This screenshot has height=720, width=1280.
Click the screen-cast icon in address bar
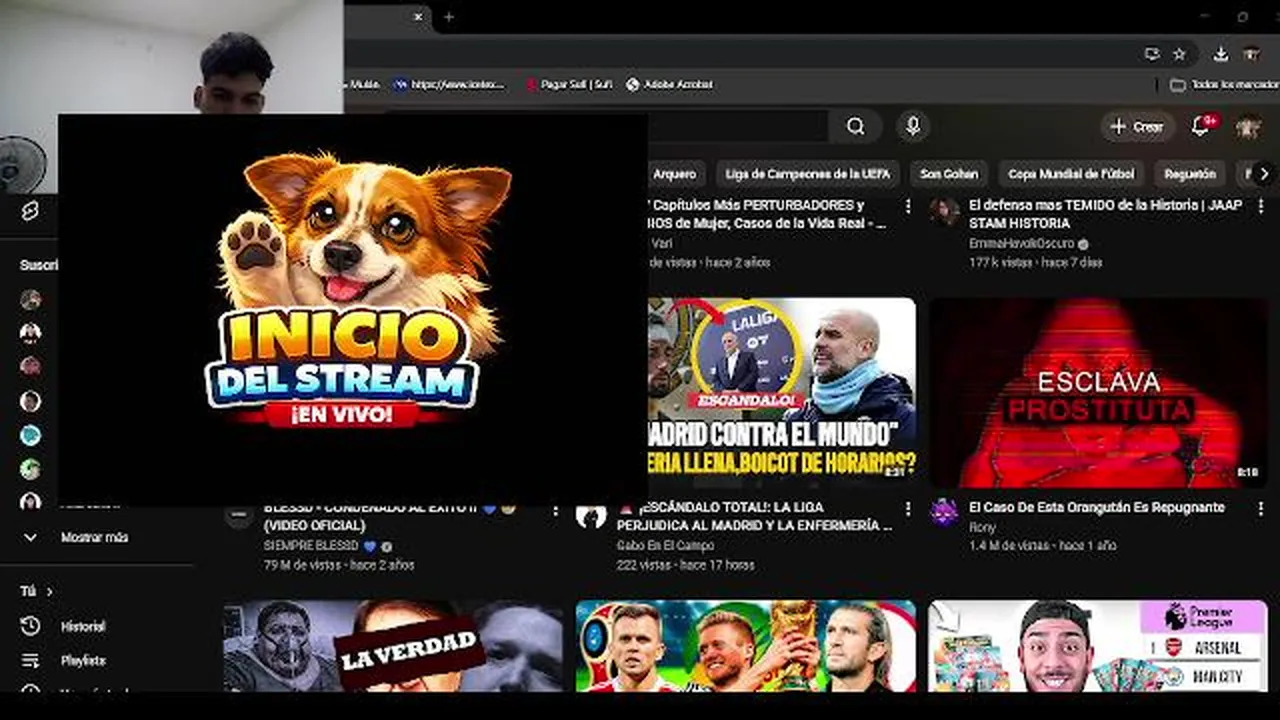click(x=1152, y=54)
